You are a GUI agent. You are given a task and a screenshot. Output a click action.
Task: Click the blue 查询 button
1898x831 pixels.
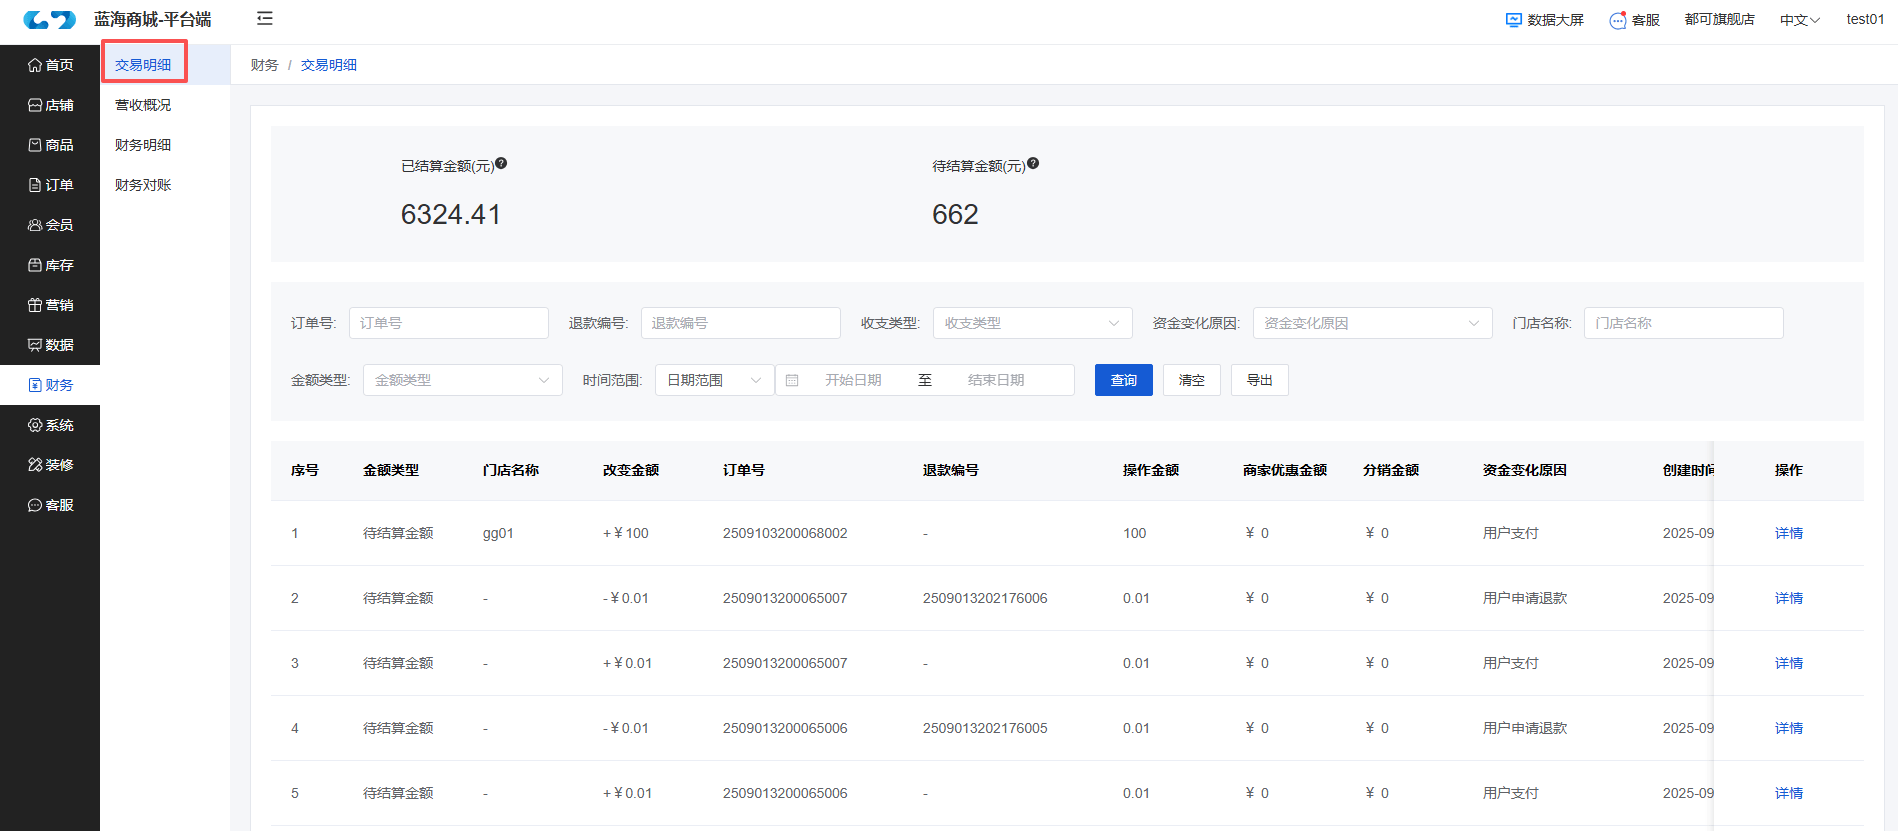pos(1123,380)
